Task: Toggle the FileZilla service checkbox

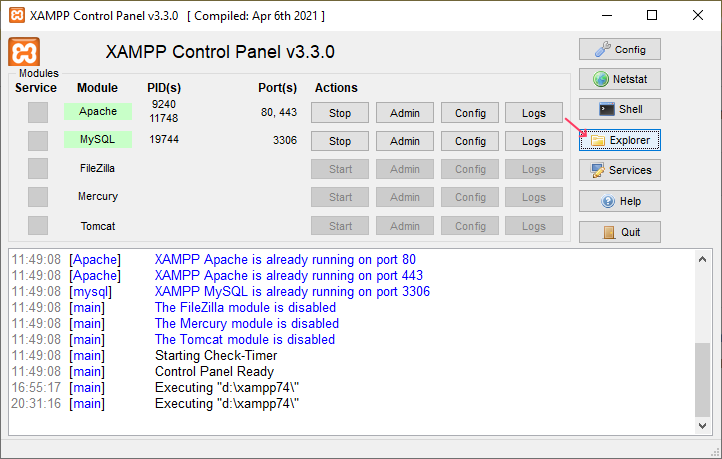Action: pyautogui.click(x=38, y=168)
